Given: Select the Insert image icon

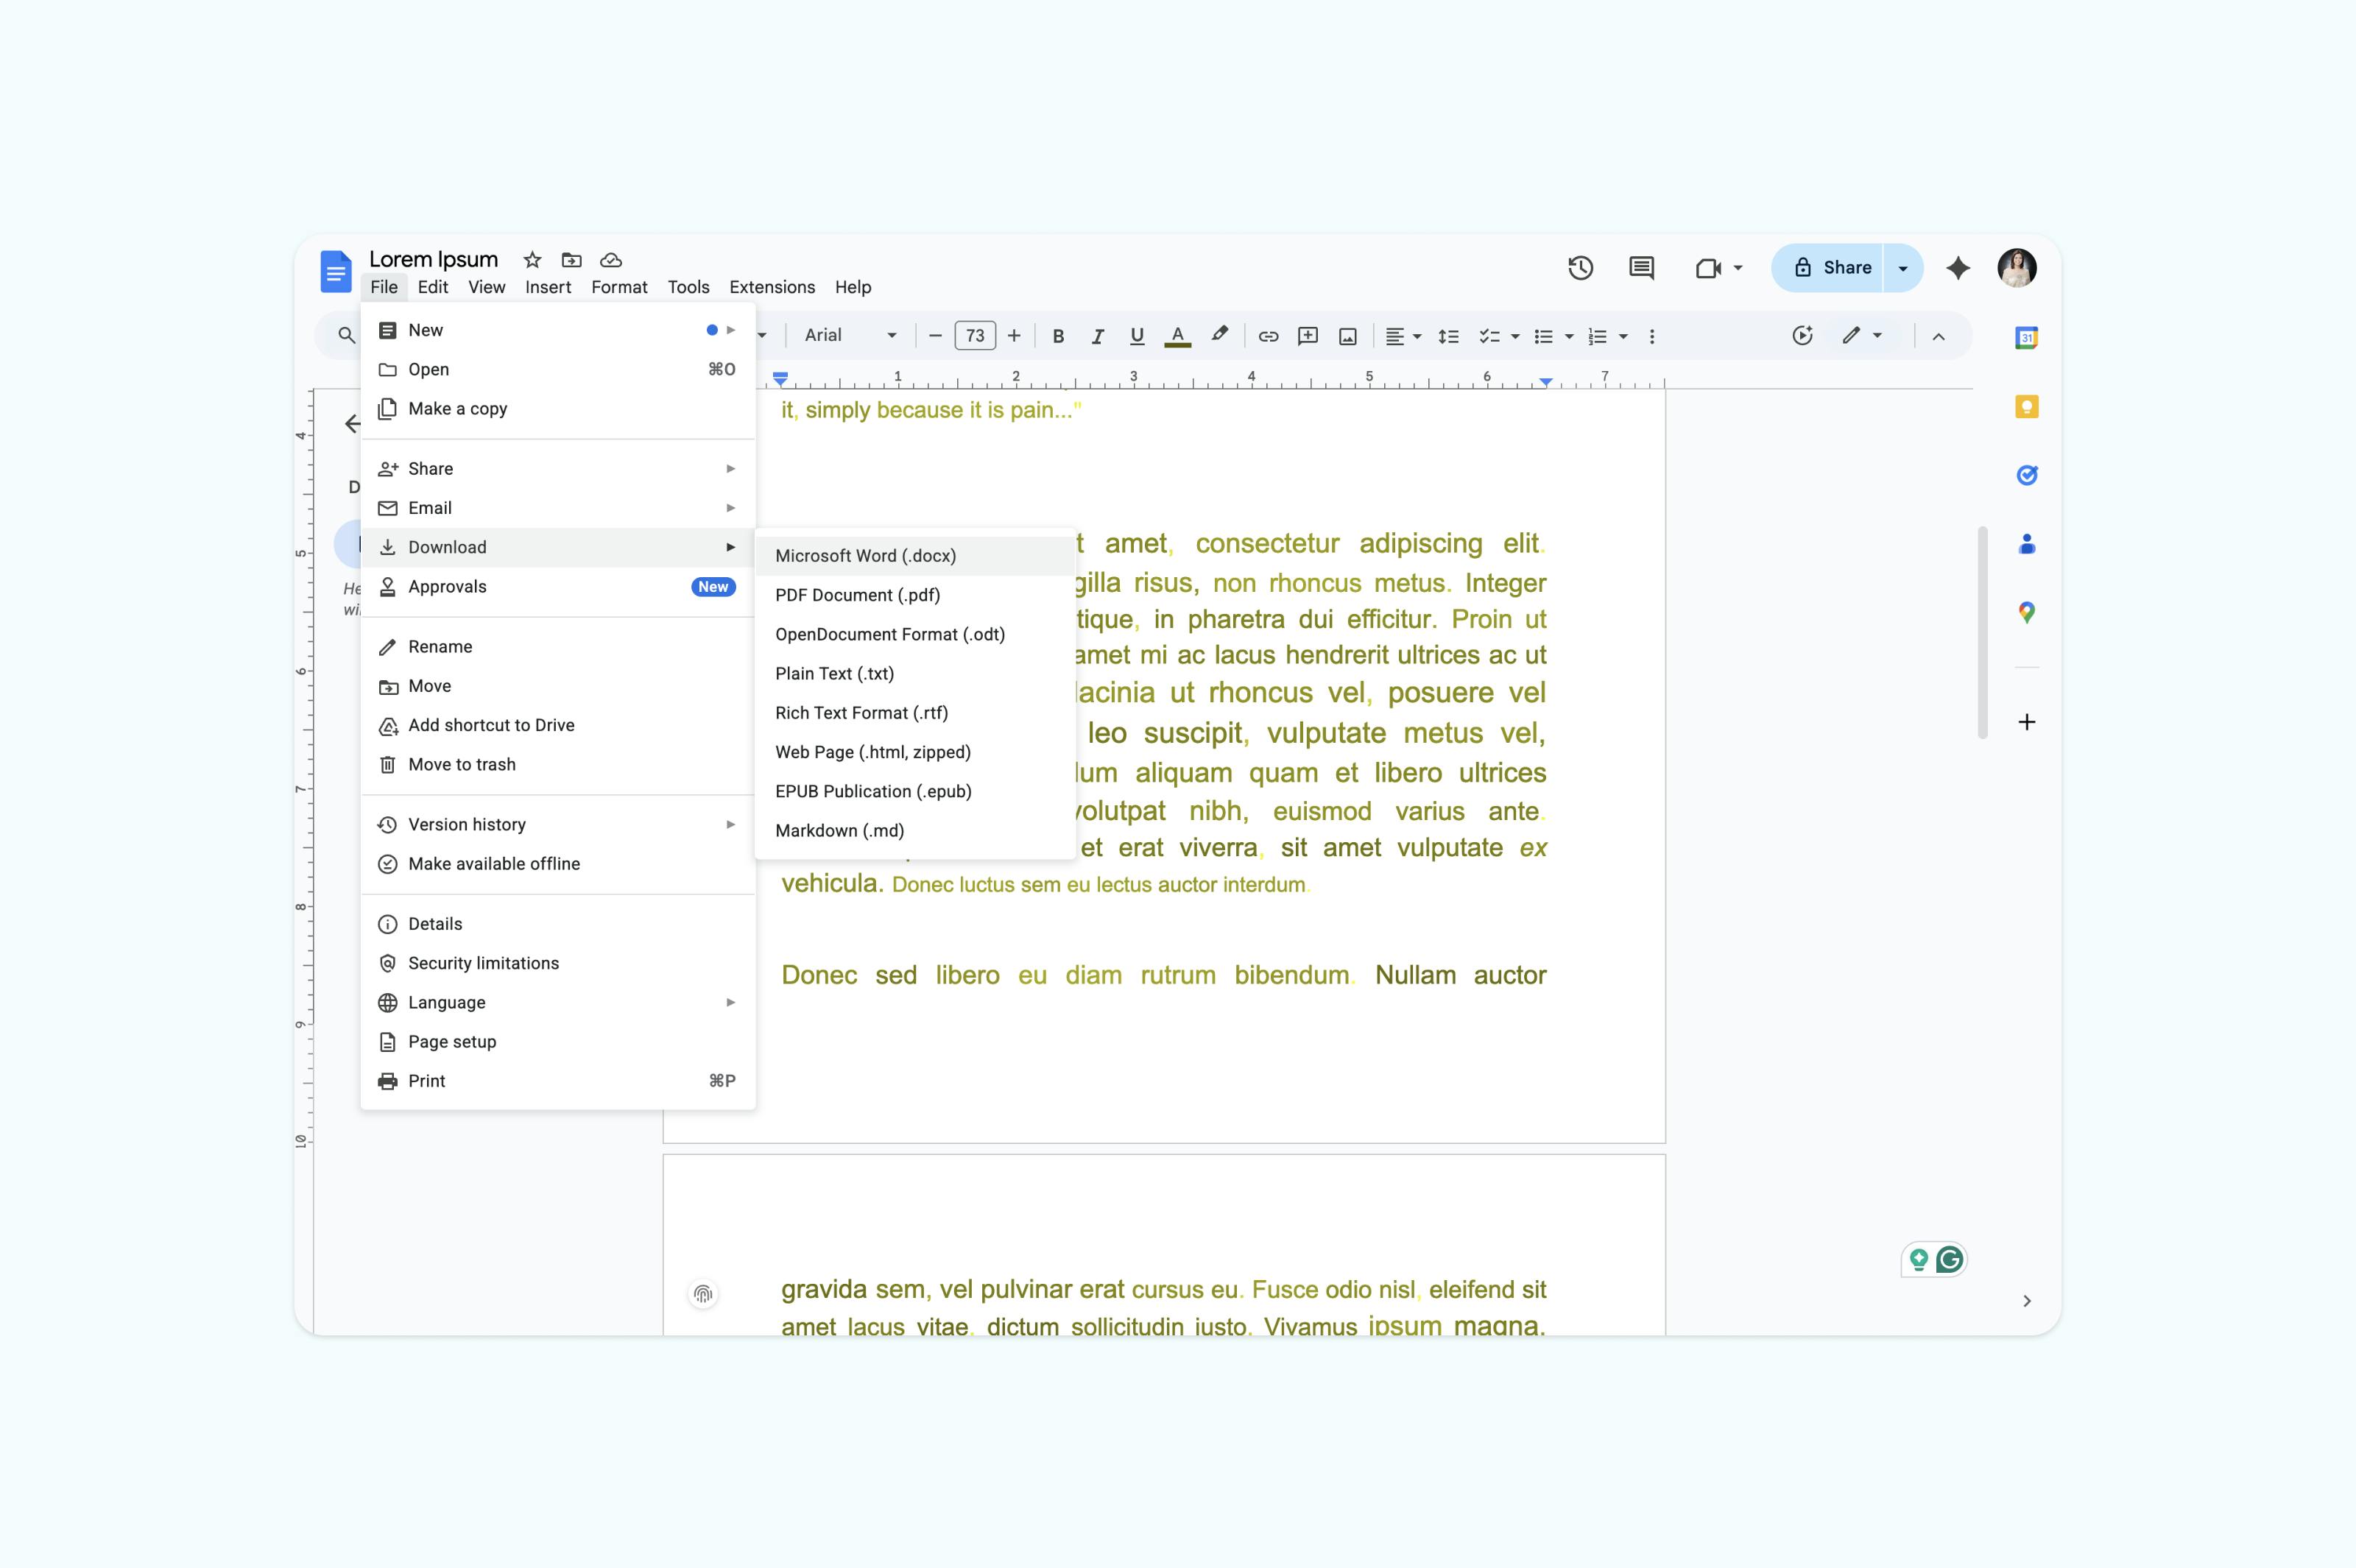Looking at the screenshot, I should pos(1347,336).
